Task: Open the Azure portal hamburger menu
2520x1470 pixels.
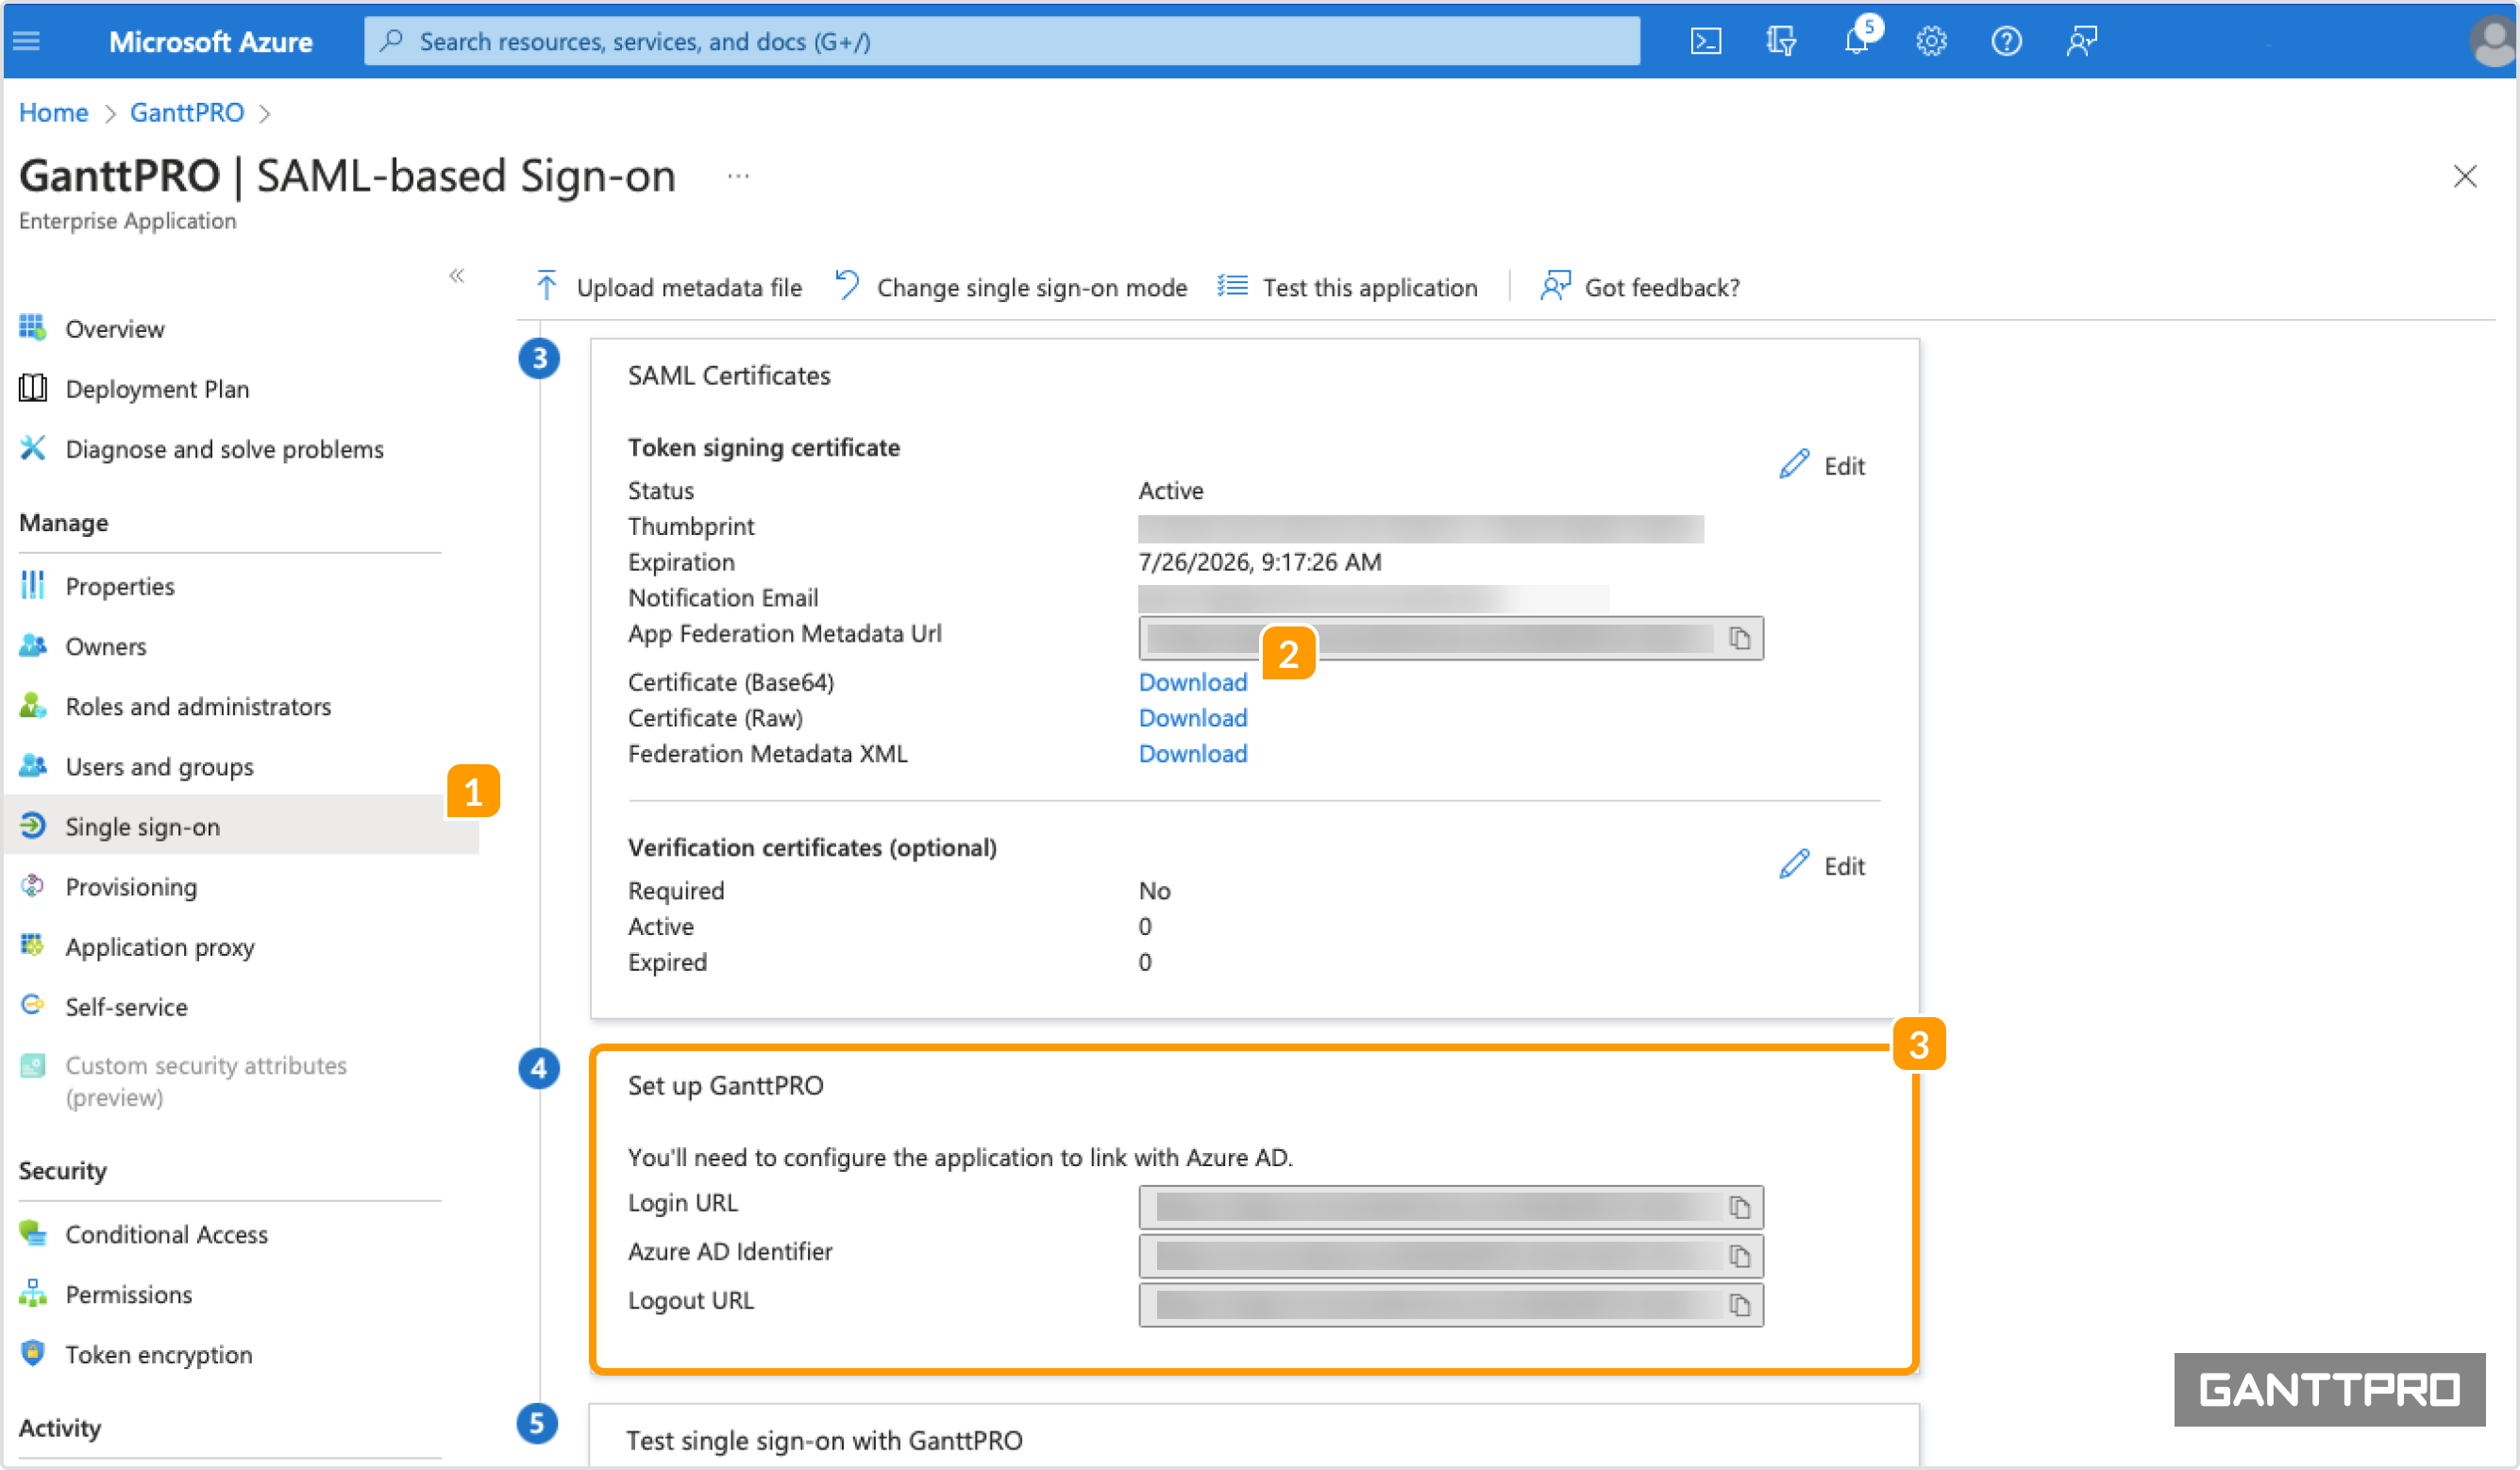Action: coord(27,41)
